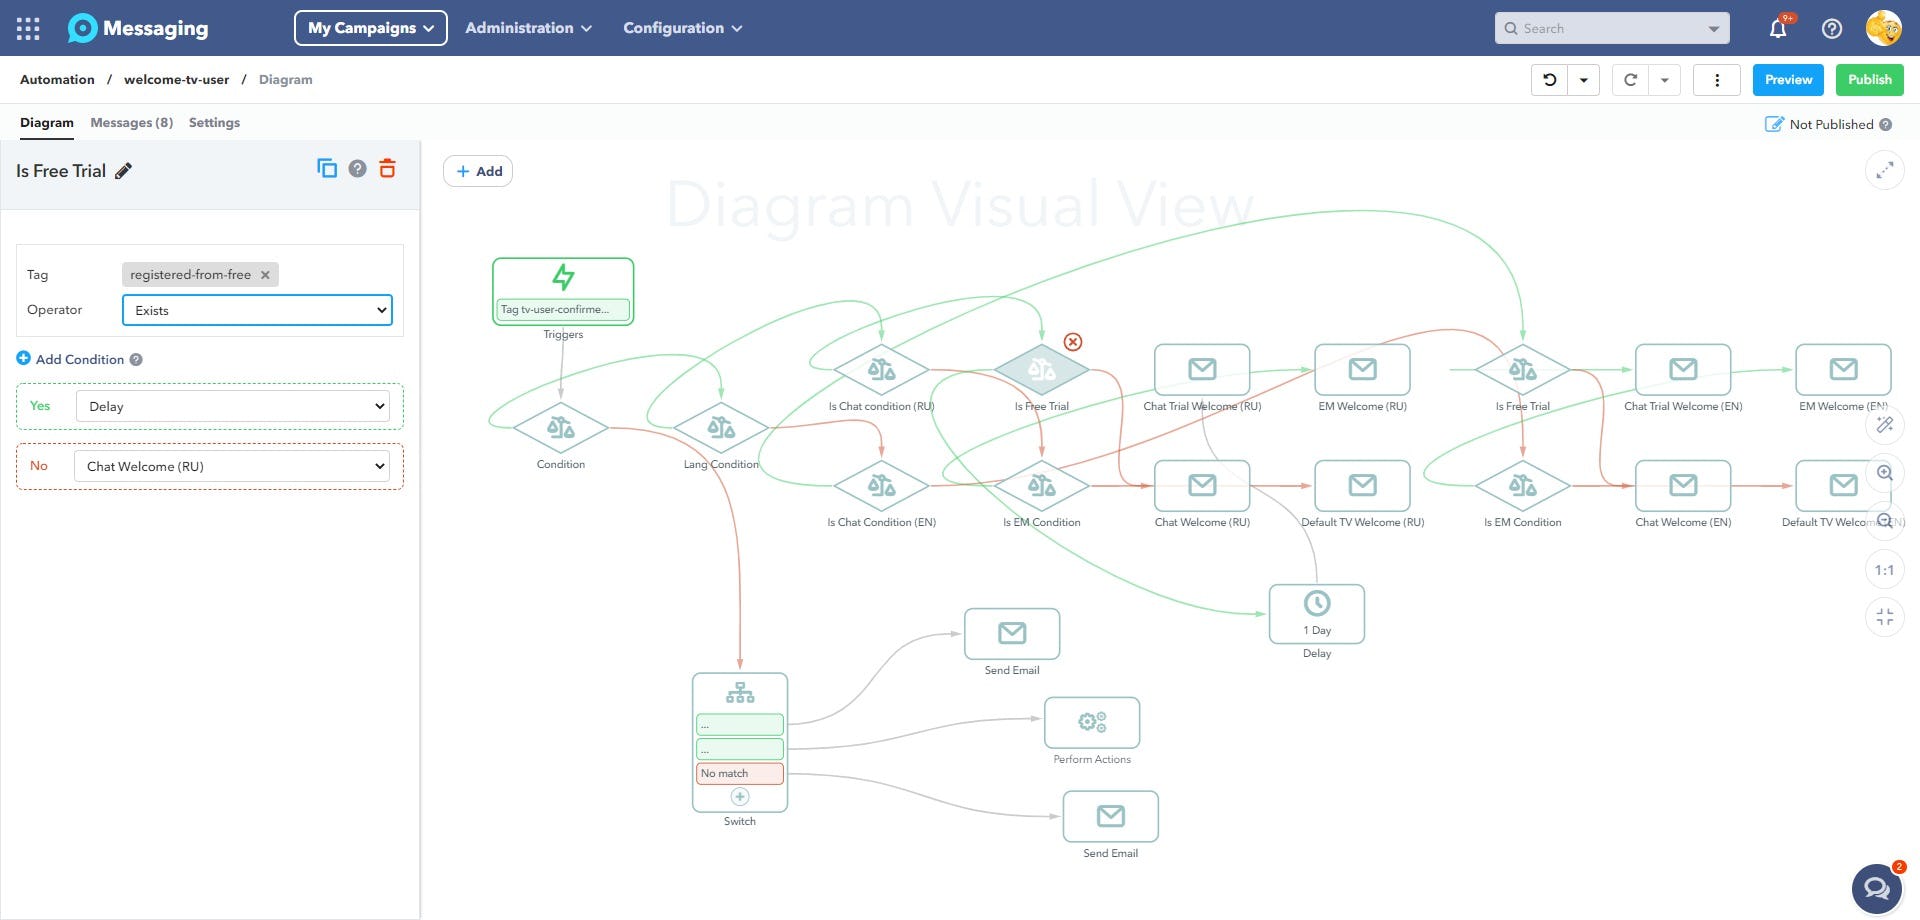Switch to the Messages (8) tab

tap(131, 123)
